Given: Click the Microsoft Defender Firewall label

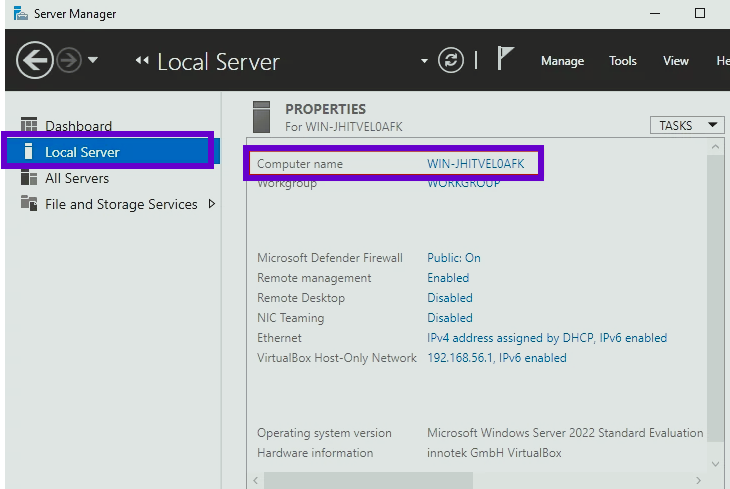Looking at the screenshot, I should click(x=330, y=258).
